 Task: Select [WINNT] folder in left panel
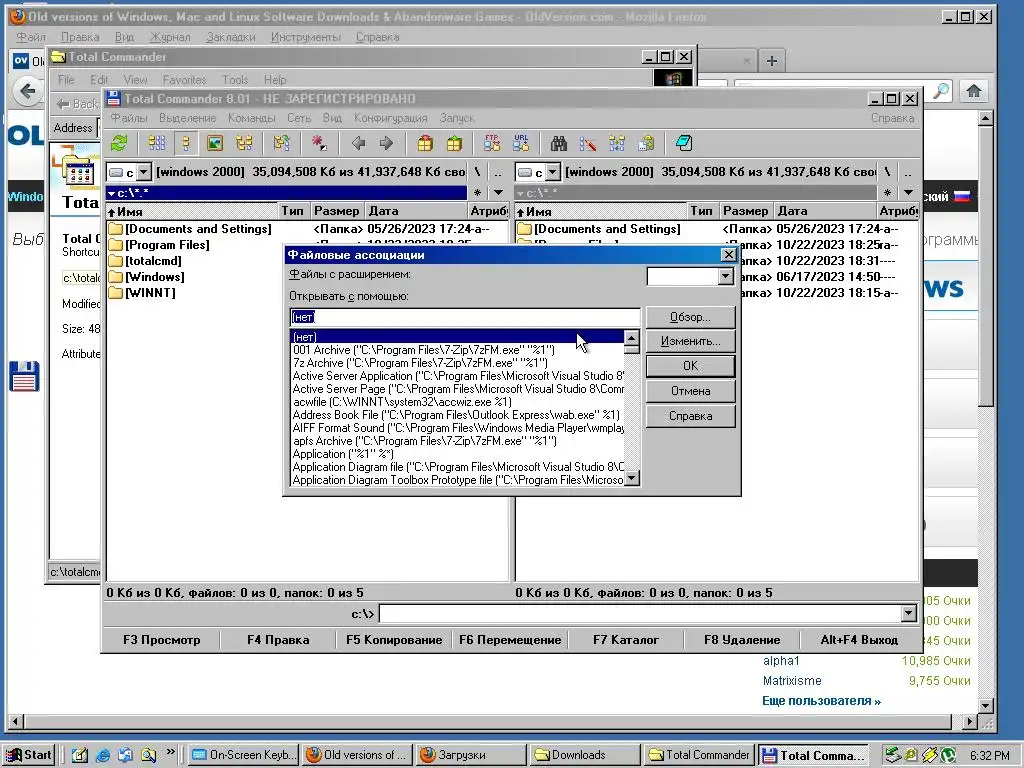tap(142, 293)
